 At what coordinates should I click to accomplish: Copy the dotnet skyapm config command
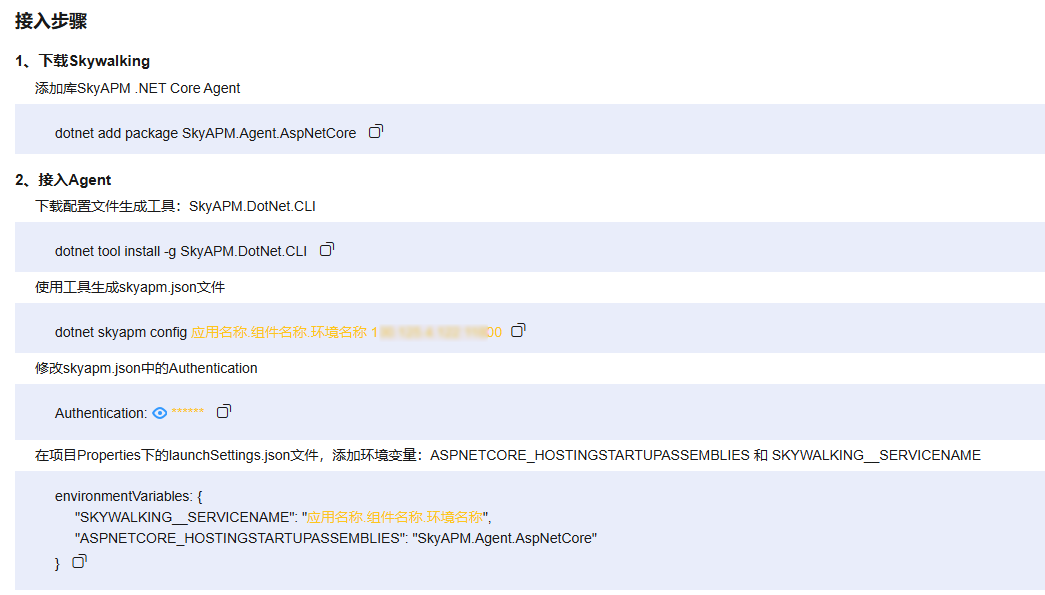click(x=518, y=330)
